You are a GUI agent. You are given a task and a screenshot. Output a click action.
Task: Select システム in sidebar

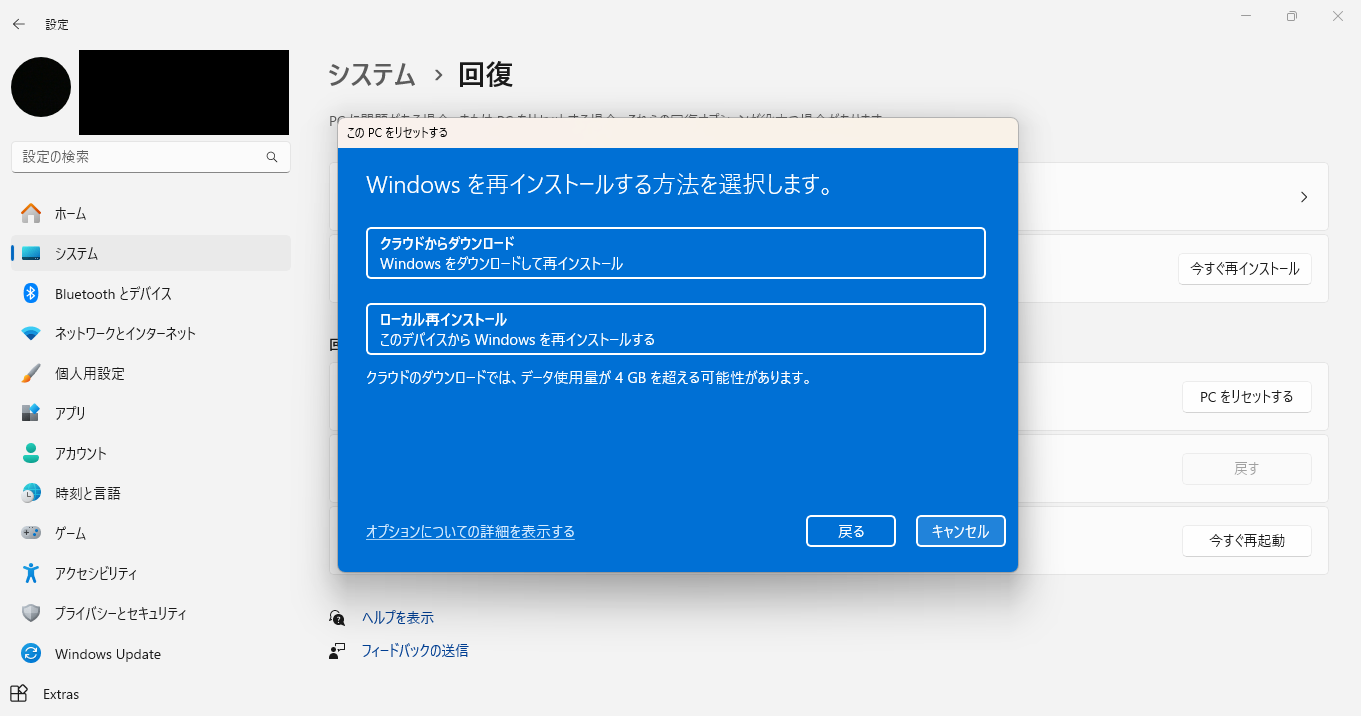coord(151,253)
